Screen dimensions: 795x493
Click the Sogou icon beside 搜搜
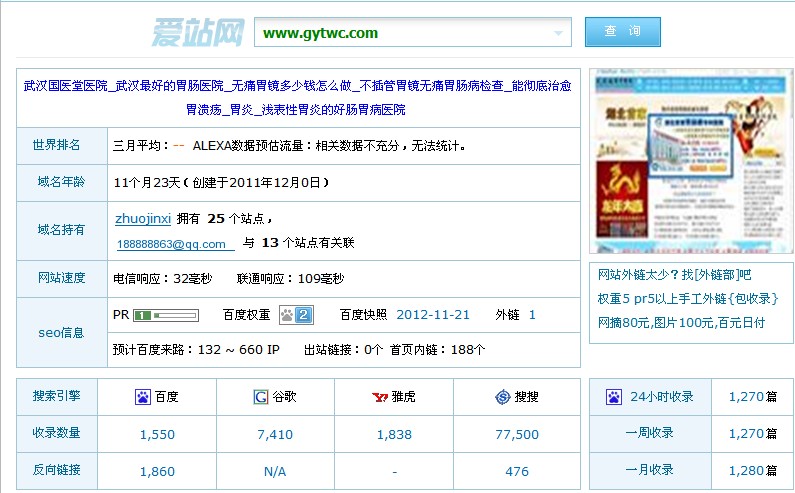(502, 397)
